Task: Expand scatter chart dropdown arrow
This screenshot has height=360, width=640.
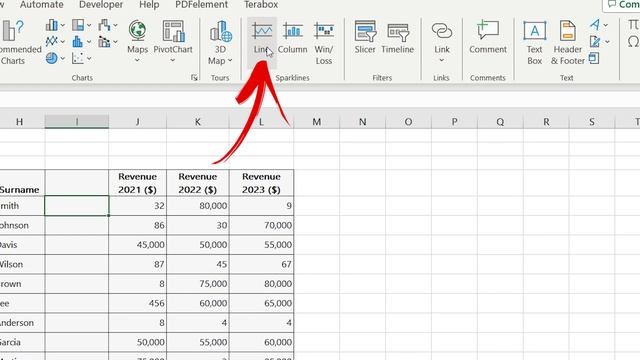Action: (x=89, y=58)
